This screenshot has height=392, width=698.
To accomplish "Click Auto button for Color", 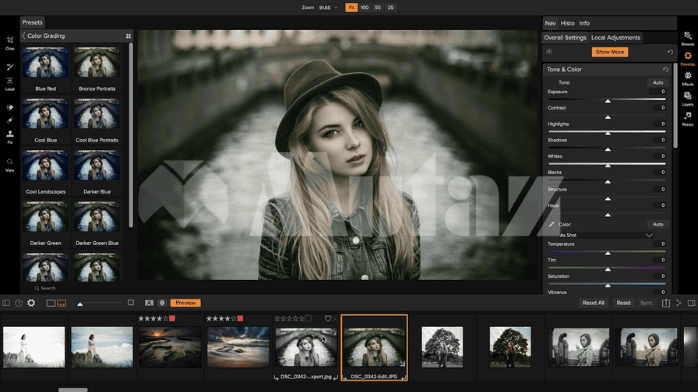I will [x=657, y=224].
